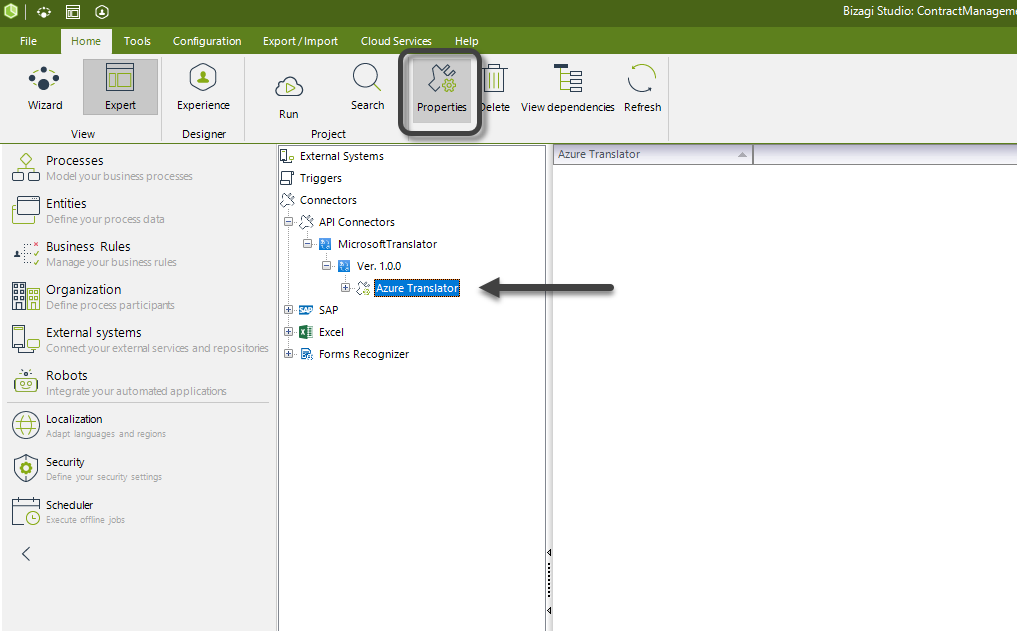
Task: Select Connectors in tree
Action: coord(328,200)
